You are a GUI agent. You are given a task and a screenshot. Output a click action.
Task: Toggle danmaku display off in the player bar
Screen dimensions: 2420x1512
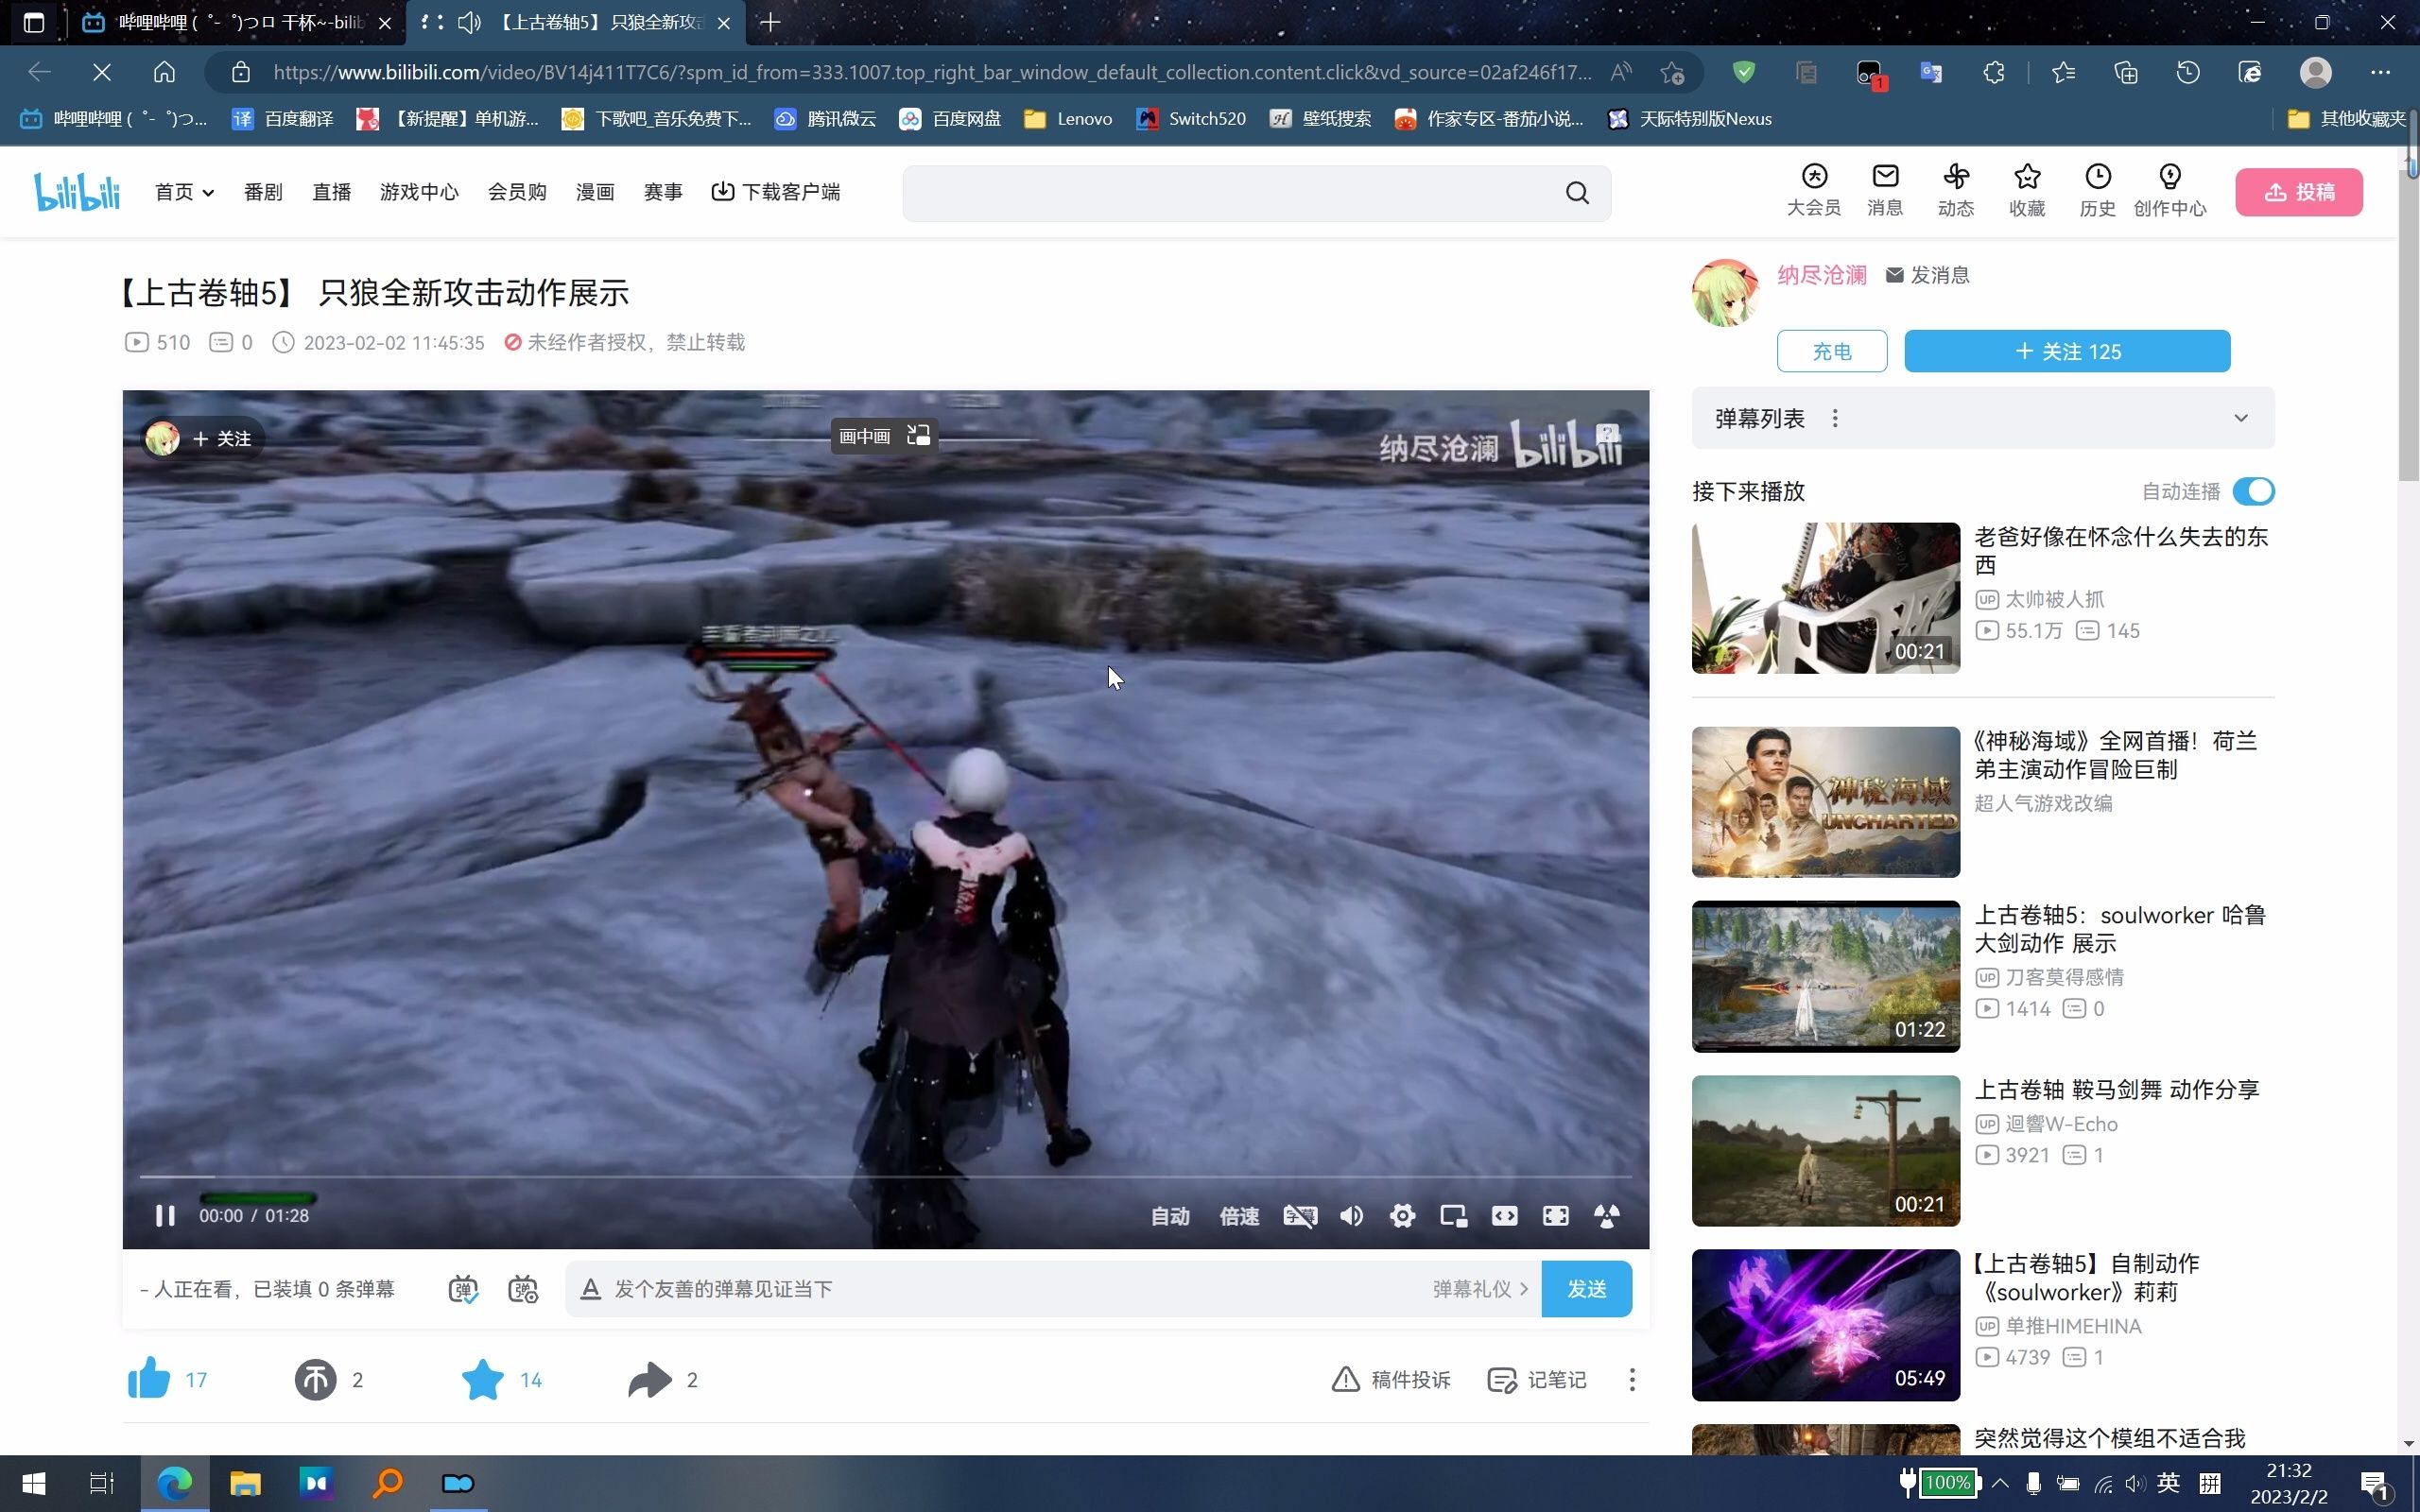(1300, 1216)
